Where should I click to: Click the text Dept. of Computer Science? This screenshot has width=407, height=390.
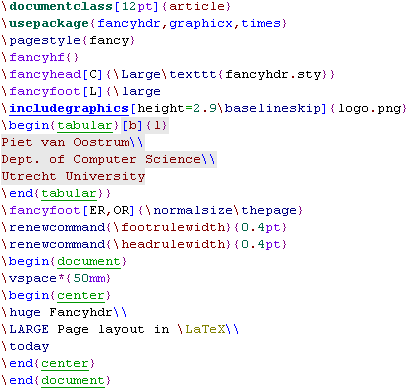pos(101,159)
